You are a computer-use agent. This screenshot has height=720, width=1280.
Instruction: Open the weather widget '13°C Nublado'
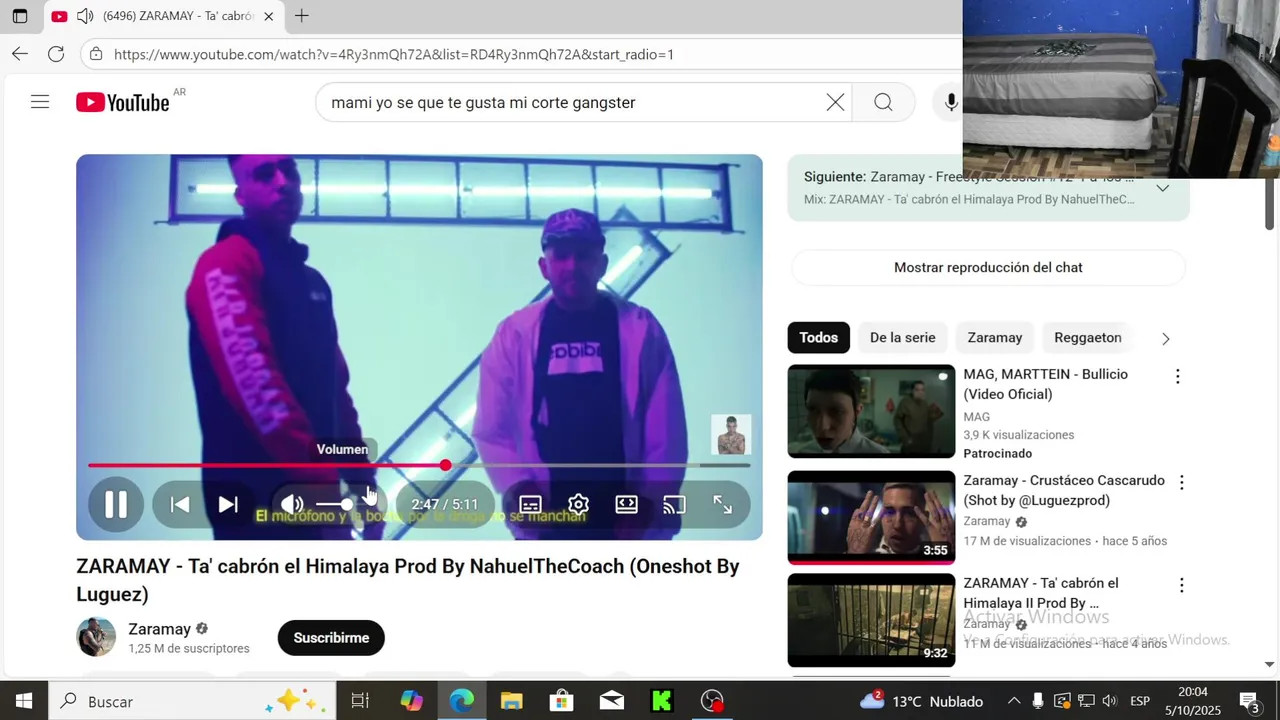(x=922, y=701)
